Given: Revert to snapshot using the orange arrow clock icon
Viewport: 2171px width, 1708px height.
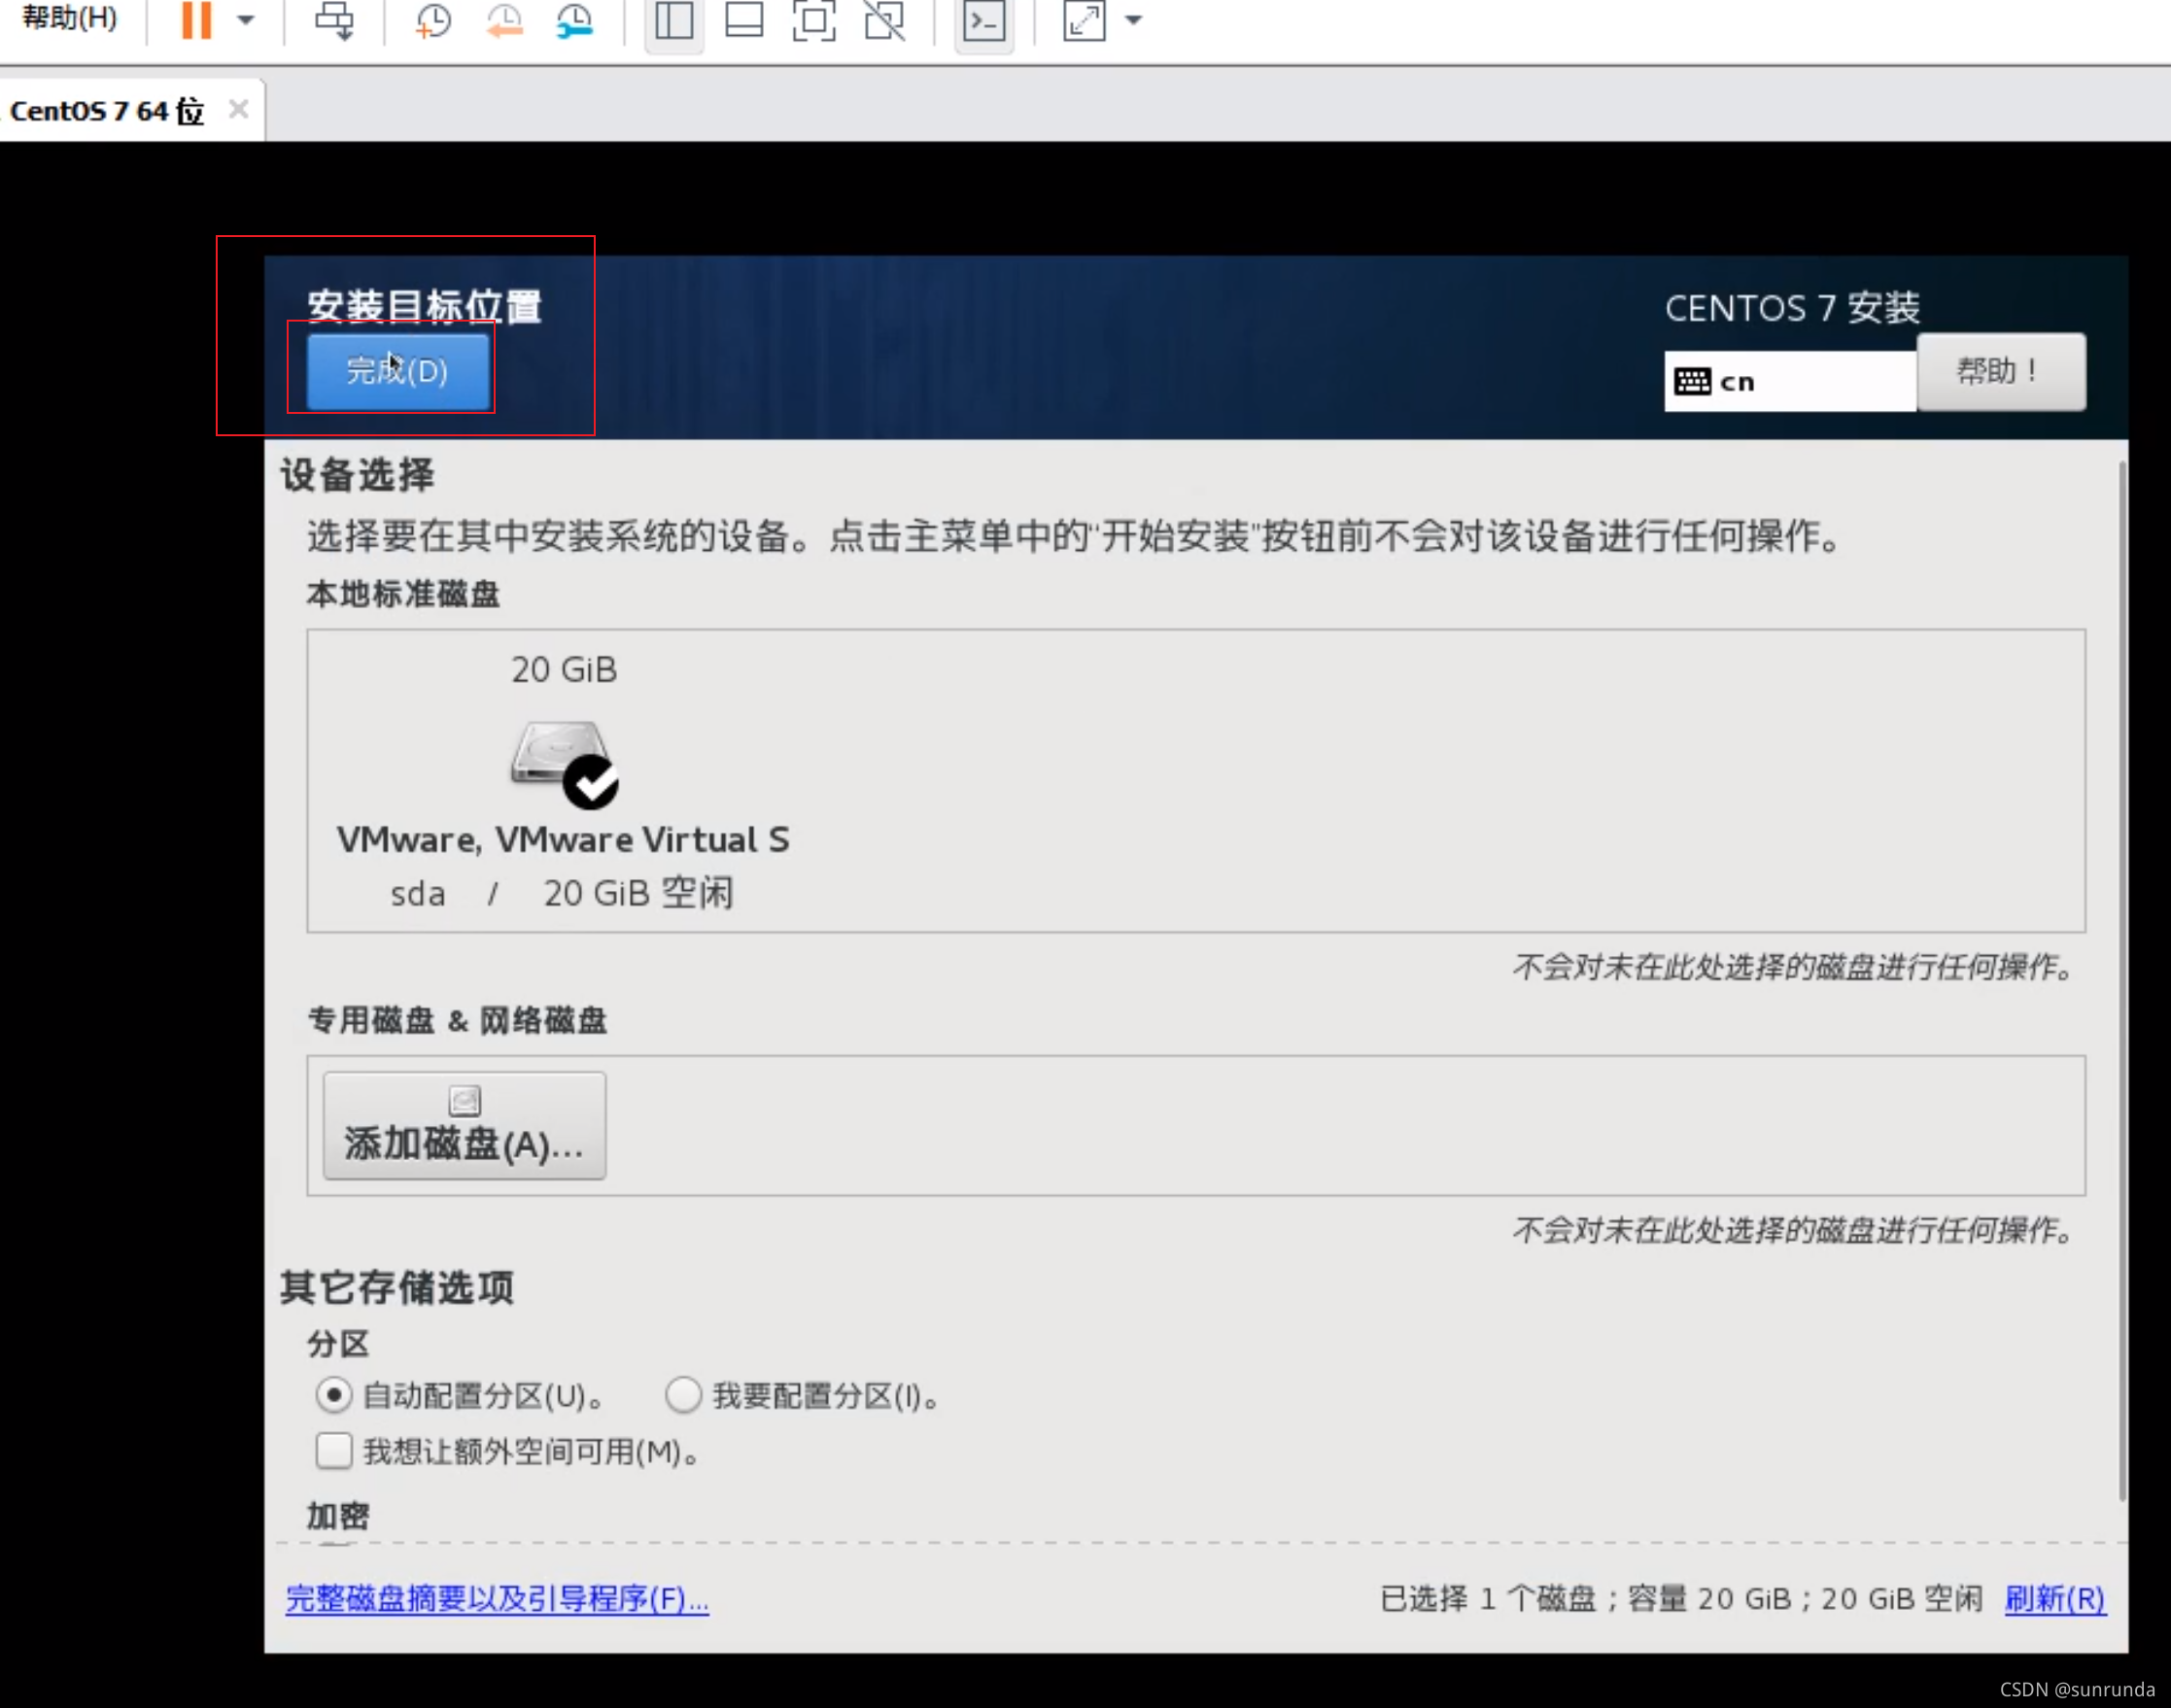Looking at the screenshot, I should (505, 20).
